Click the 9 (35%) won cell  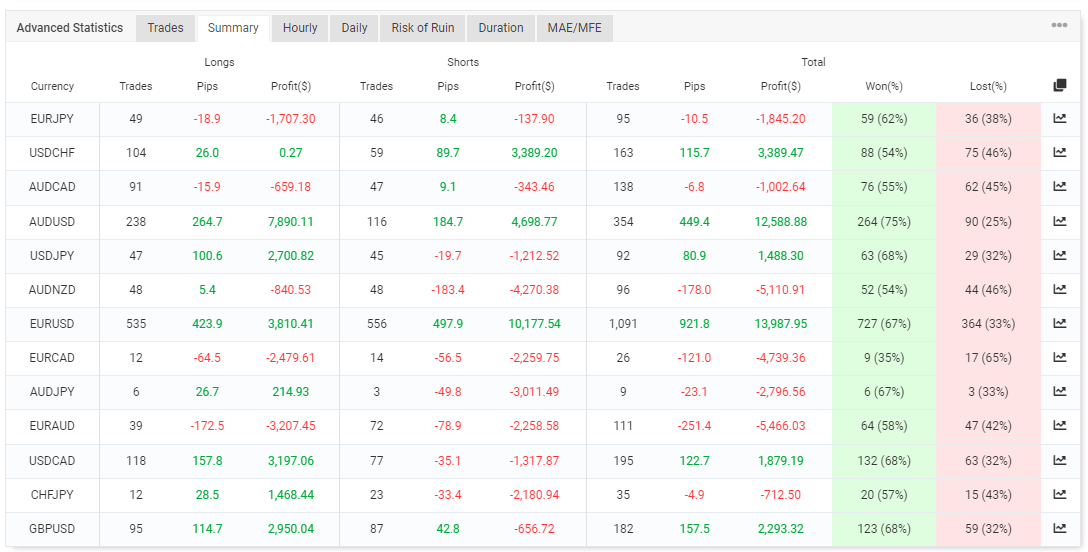pos(884,358)
